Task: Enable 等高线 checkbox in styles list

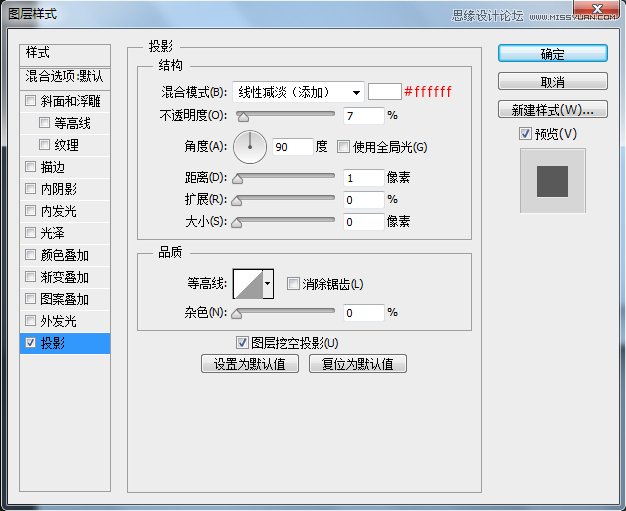Action: (x=44, y=122)
